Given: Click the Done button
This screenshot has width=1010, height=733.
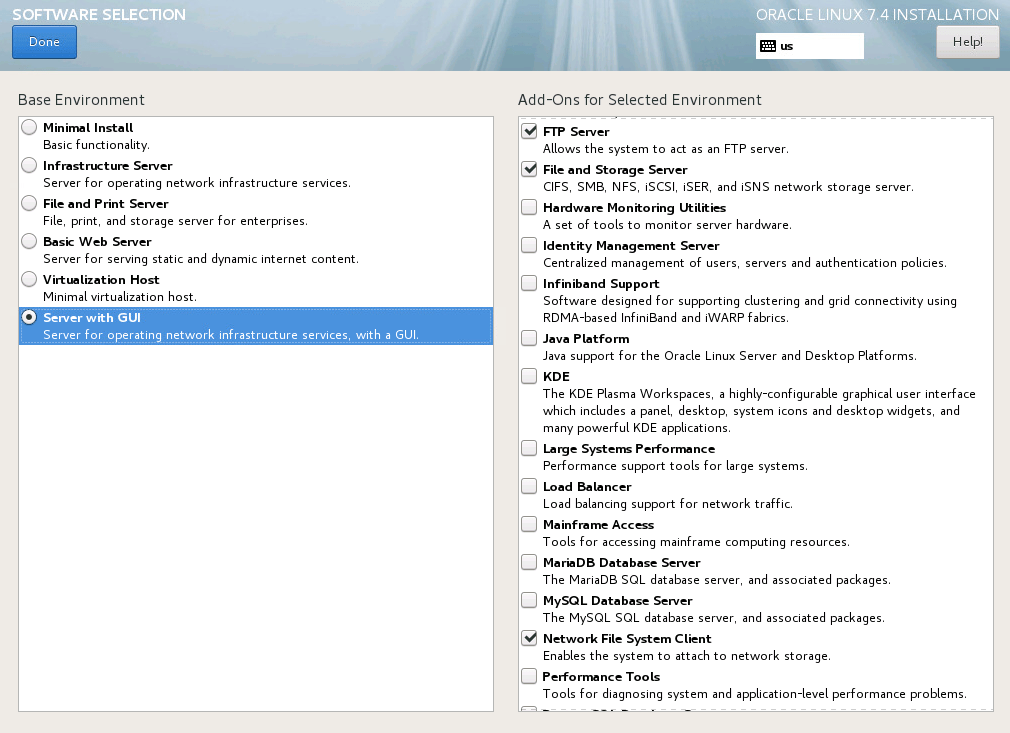Looking at the screenshot, I should tap(43, 41).
